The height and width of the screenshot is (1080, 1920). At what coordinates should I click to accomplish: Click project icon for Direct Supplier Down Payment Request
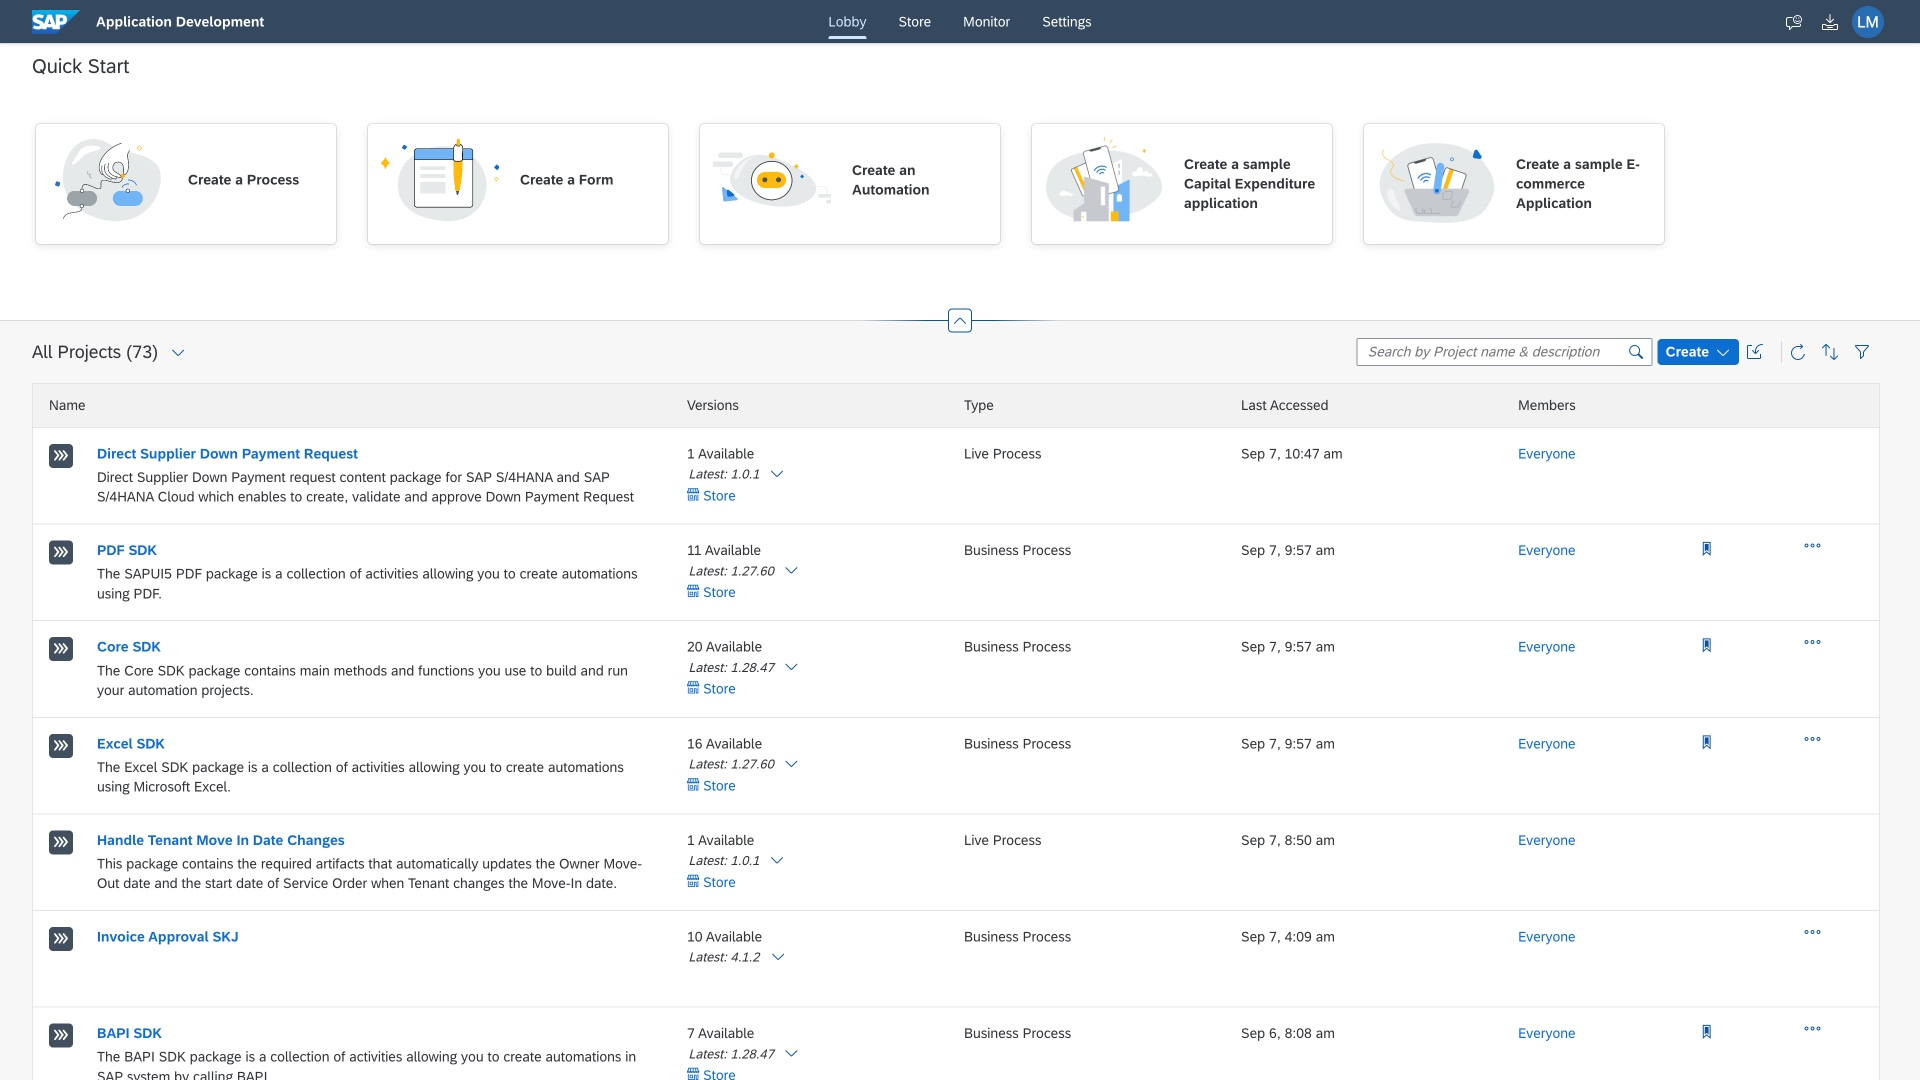point(61,456)
